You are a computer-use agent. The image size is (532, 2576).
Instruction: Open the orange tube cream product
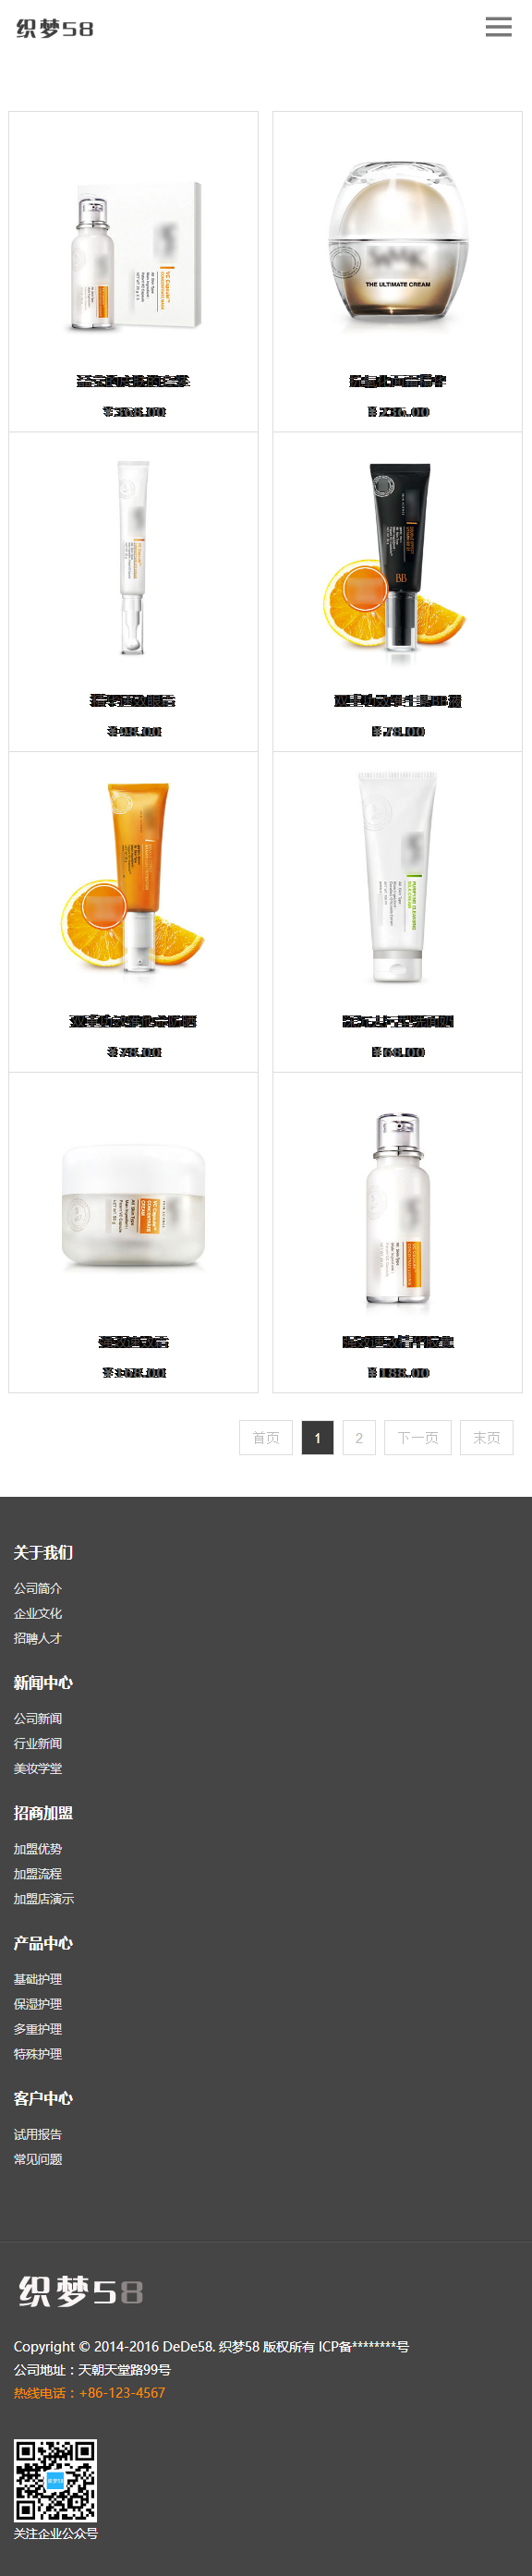click(x=133, y=879)
